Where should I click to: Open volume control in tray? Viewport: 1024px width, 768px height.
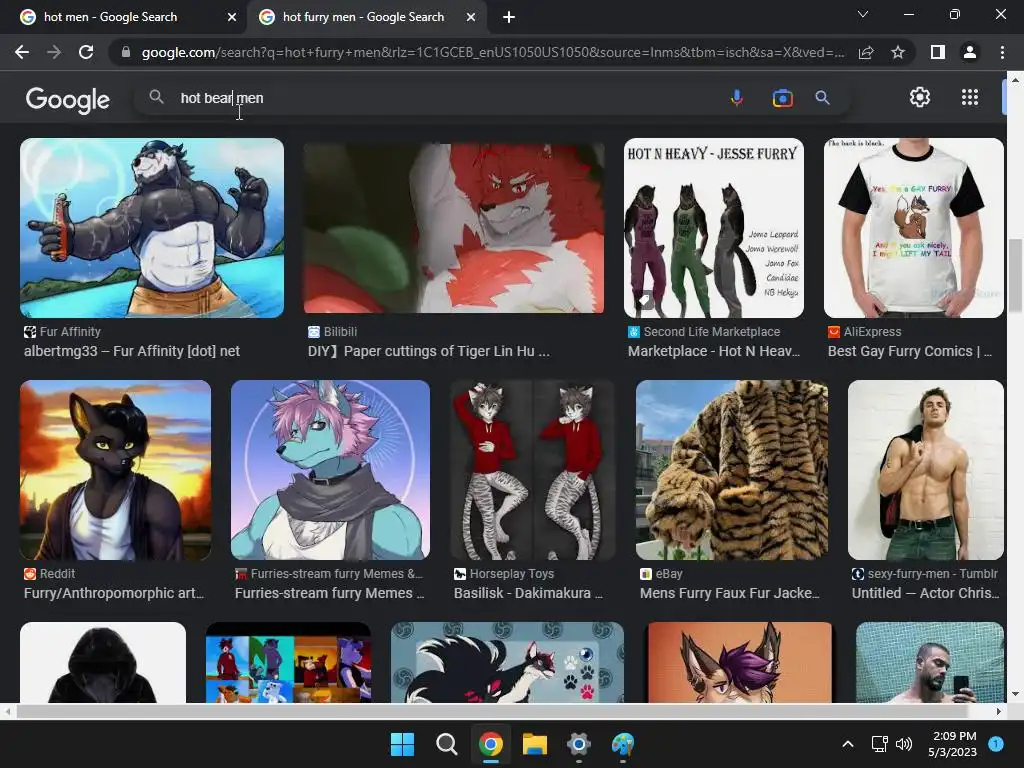pos(904,744)
